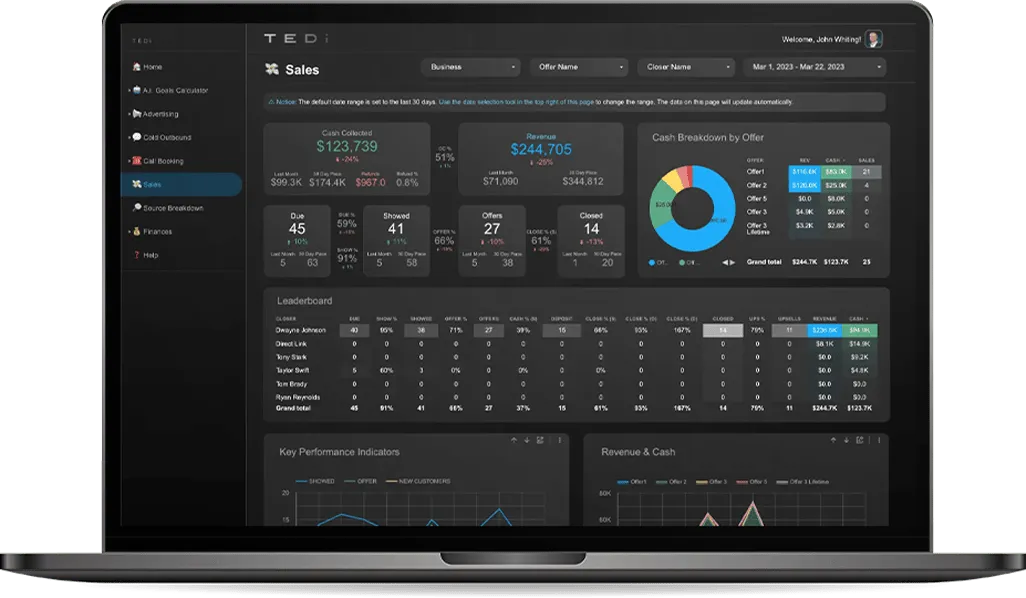Click drill-up arrow on Key Performance Indicators chart
This screenshot has width=1026, height=598.
[514, 440]
